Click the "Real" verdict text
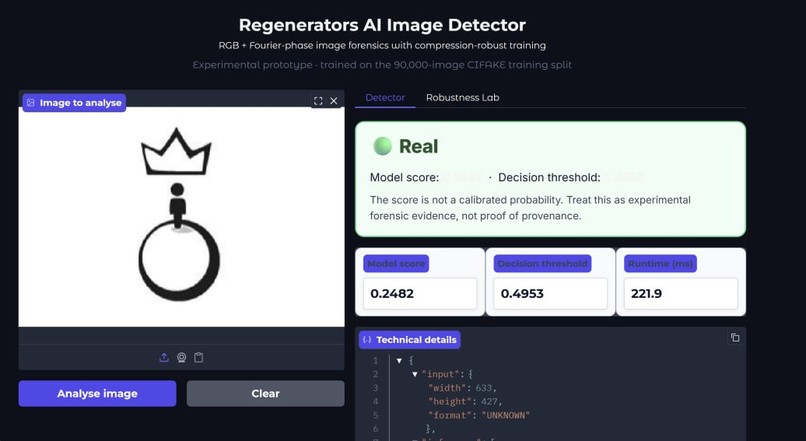806x441 pixels. [419, 146]
